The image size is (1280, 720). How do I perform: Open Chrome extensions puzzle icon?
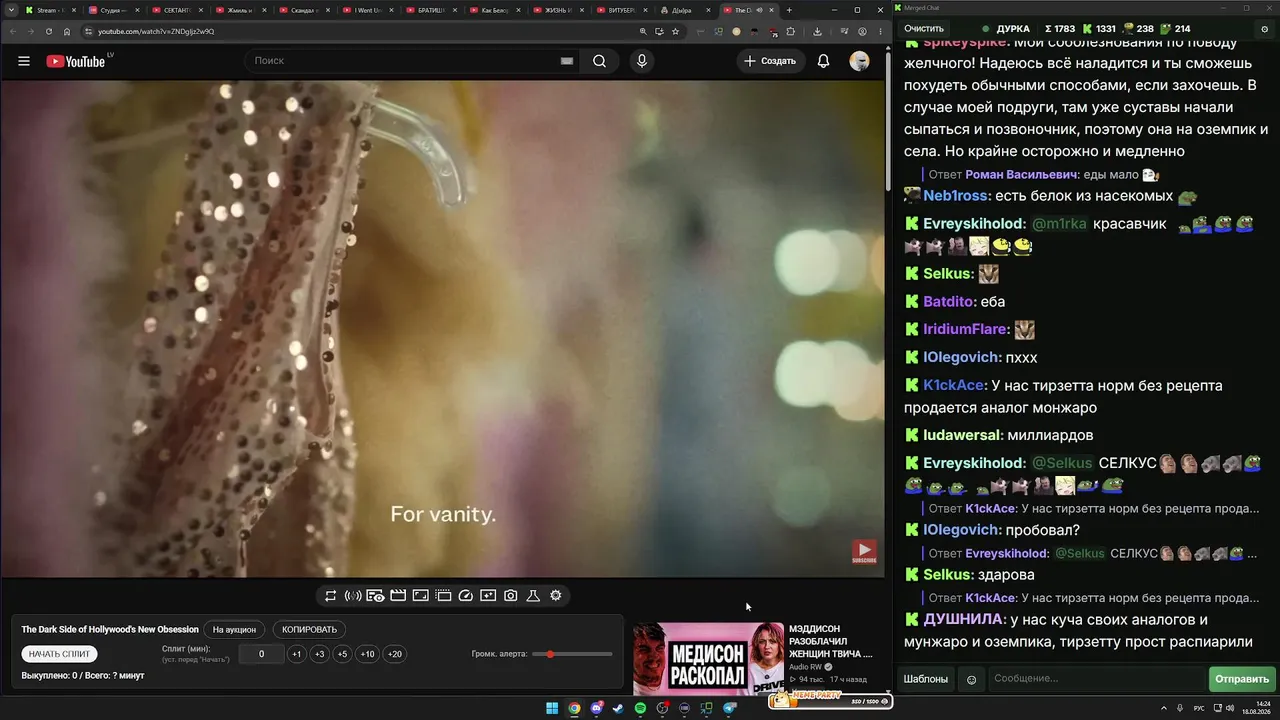pyautogui.click(x=790, y=31)
